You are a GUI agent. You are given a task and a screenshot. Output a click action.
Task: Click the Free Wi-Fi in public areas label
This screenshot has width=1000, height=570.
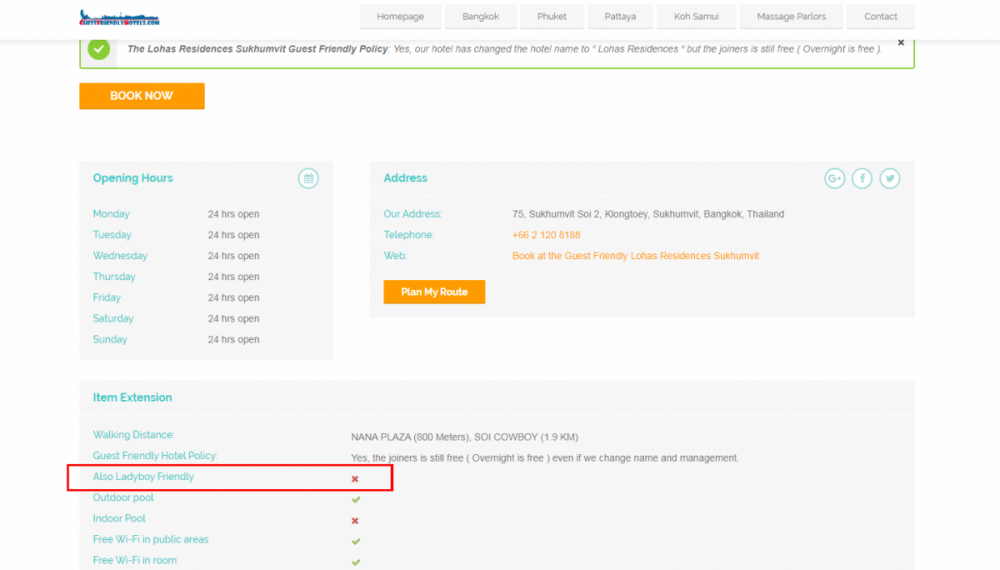tap(151, 539)
